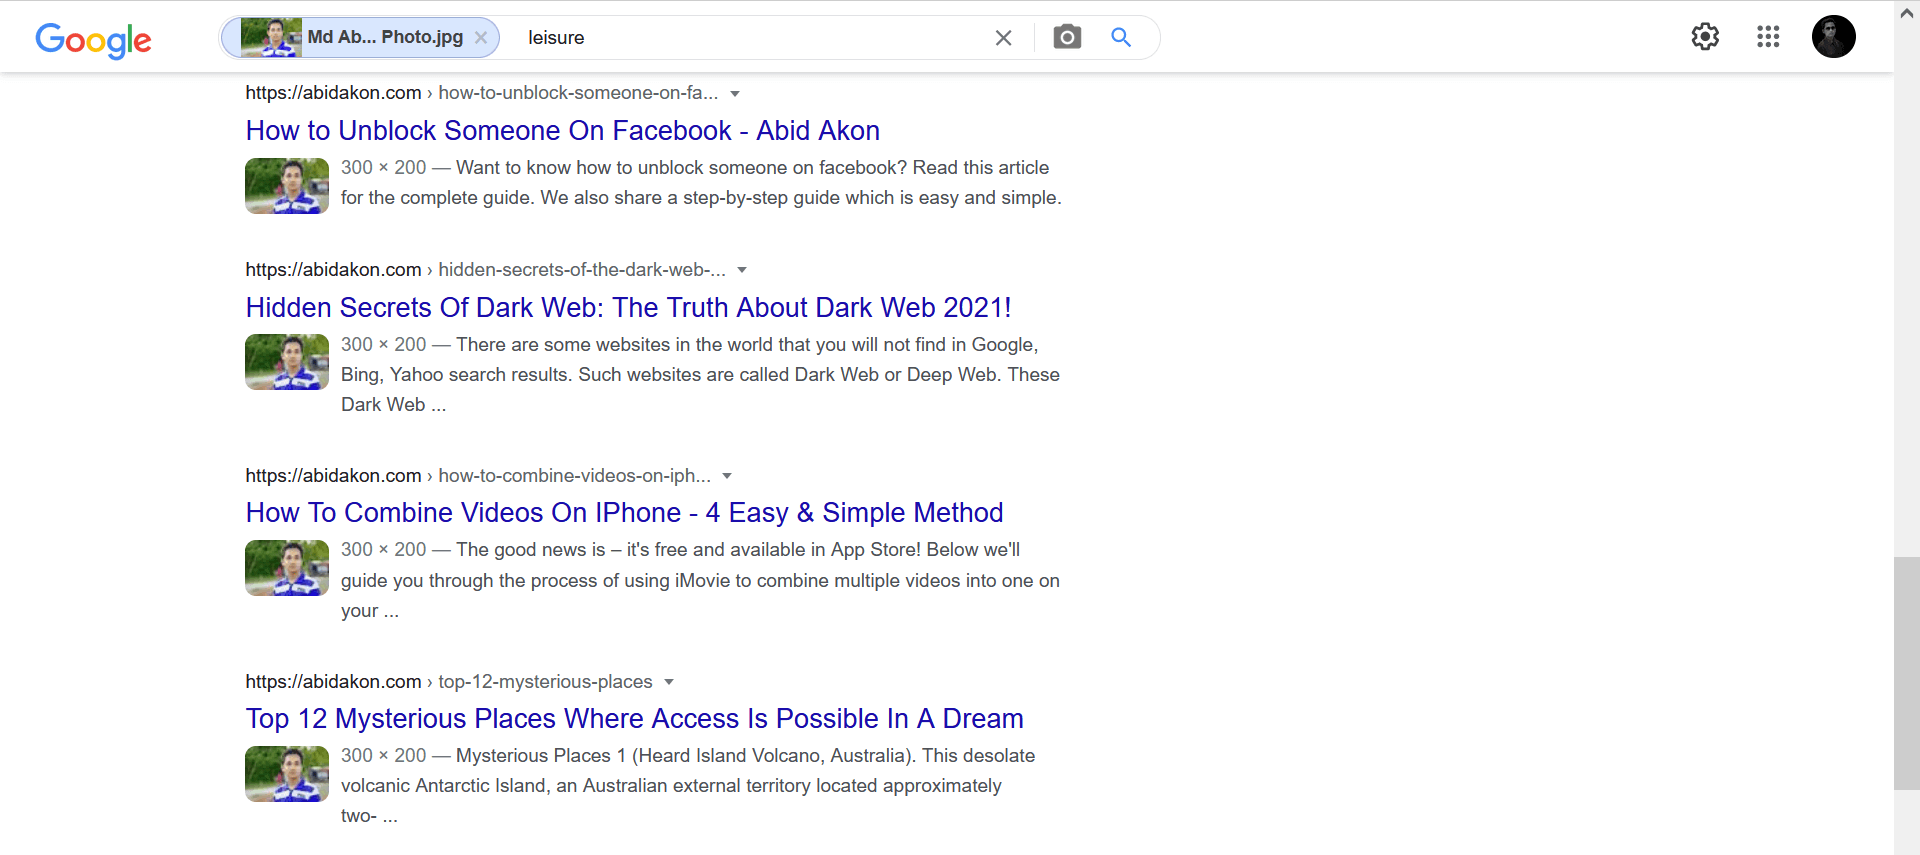Open the Google apps grid
Image resolution: width=1920 pixels, height=855 pixels.
pyautogui.click(x=1768, y=37)
